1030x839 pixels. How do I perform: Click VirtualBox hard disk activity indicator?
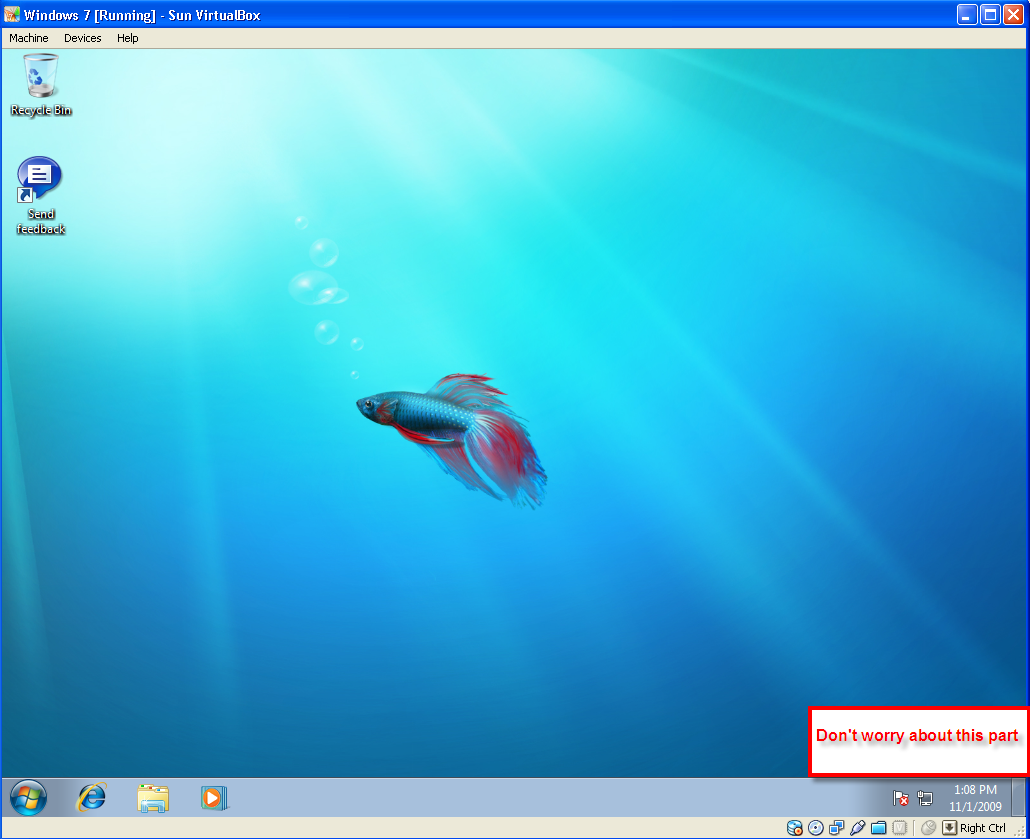tap(795, 828)
